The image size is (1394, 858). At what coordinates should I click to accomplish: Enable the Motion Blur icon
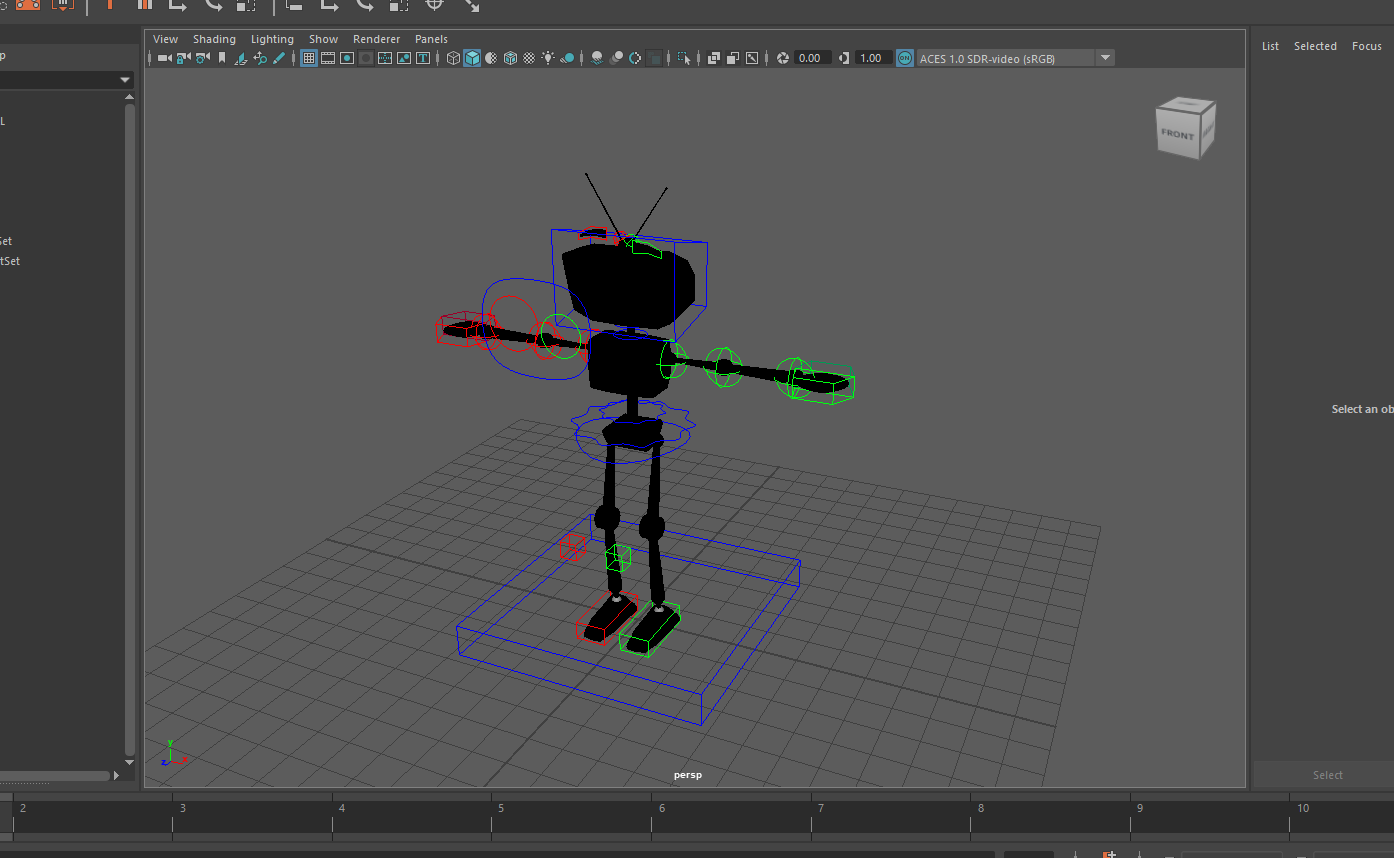click(616, 58)
